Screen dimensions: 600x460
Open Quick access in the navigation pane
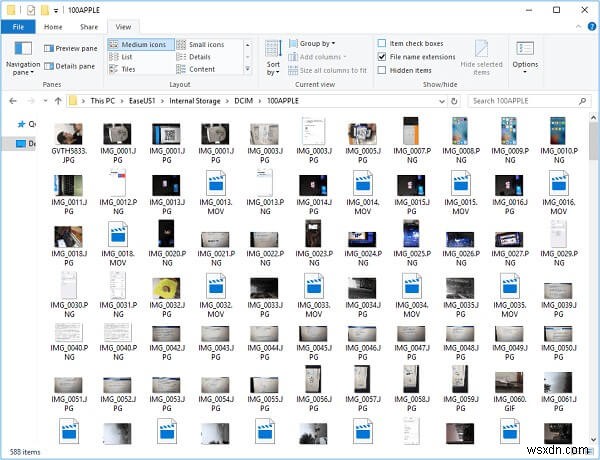(x=26, y=124)
